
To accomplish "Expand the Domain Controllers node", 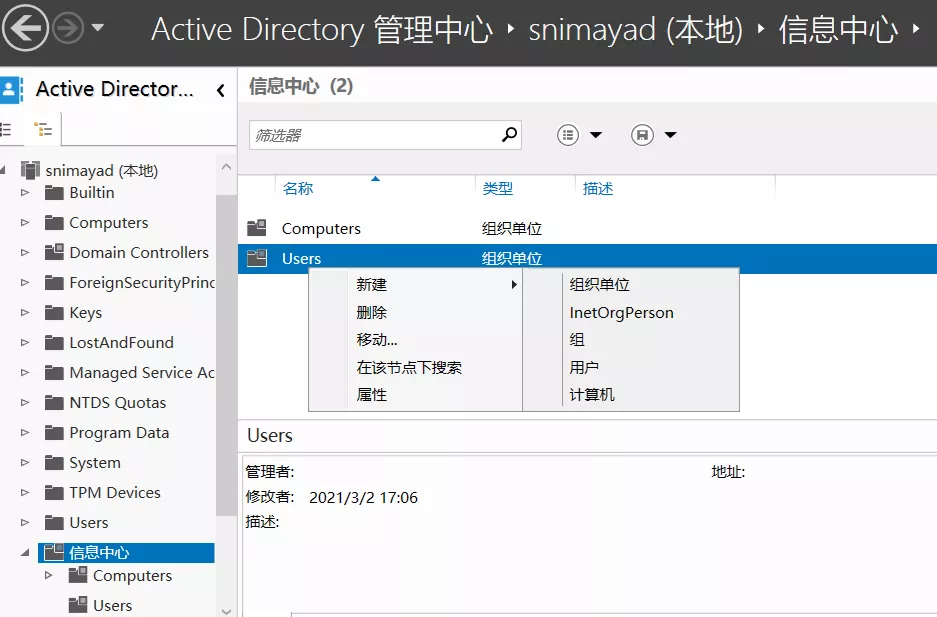I will point(26,253).
